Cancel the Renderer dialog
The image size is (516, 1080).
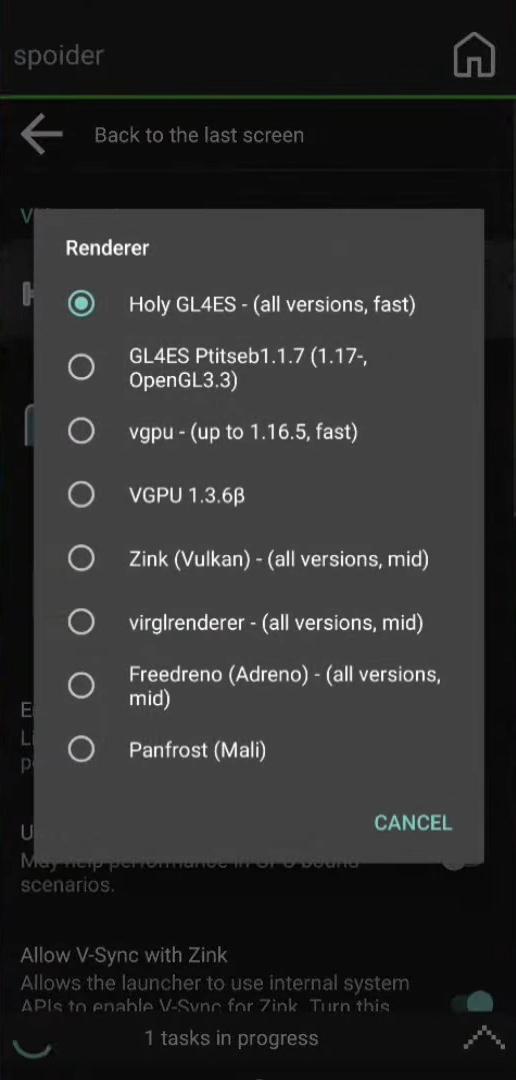click(413, 822)
